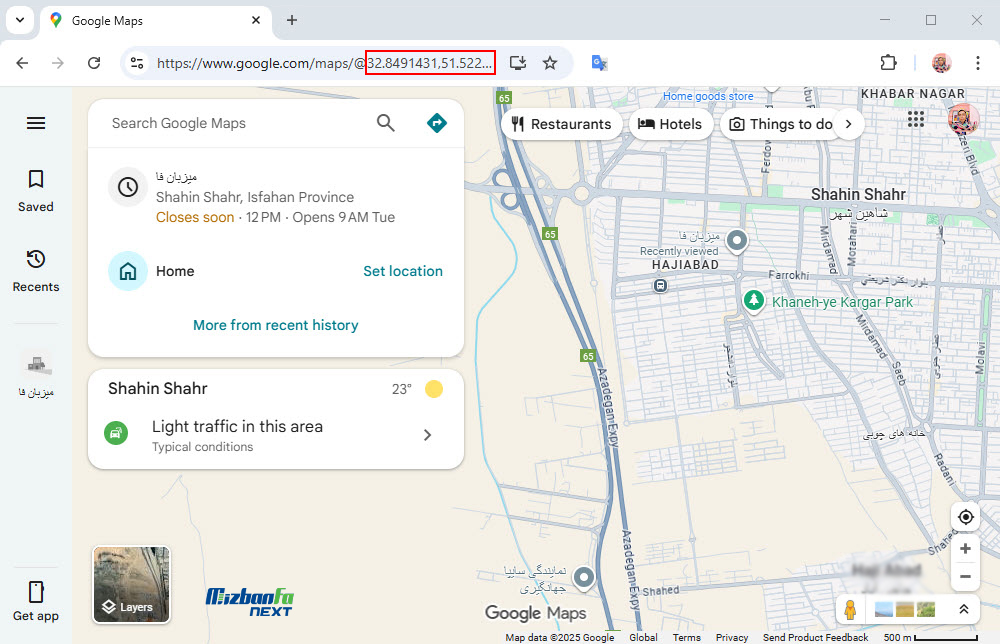Open the tab search dropdown arrow
Image resolution: width=1000 pixels, height=644 pixels.
(x=19, y=20)
